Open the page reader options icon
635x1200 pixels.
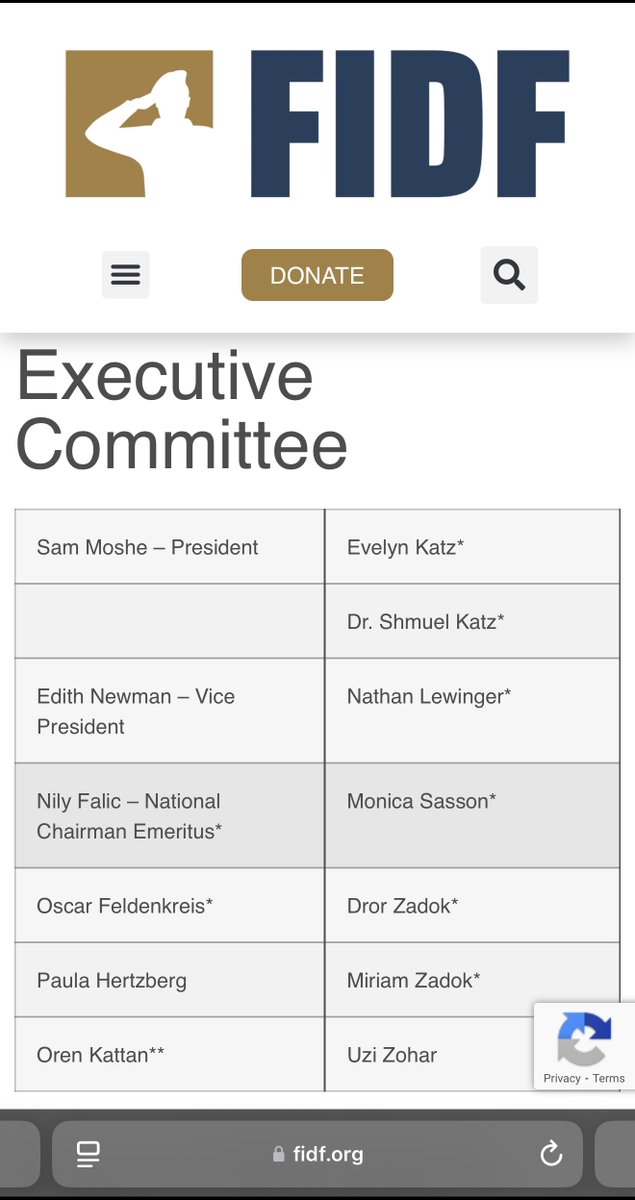click(88, 1154)
